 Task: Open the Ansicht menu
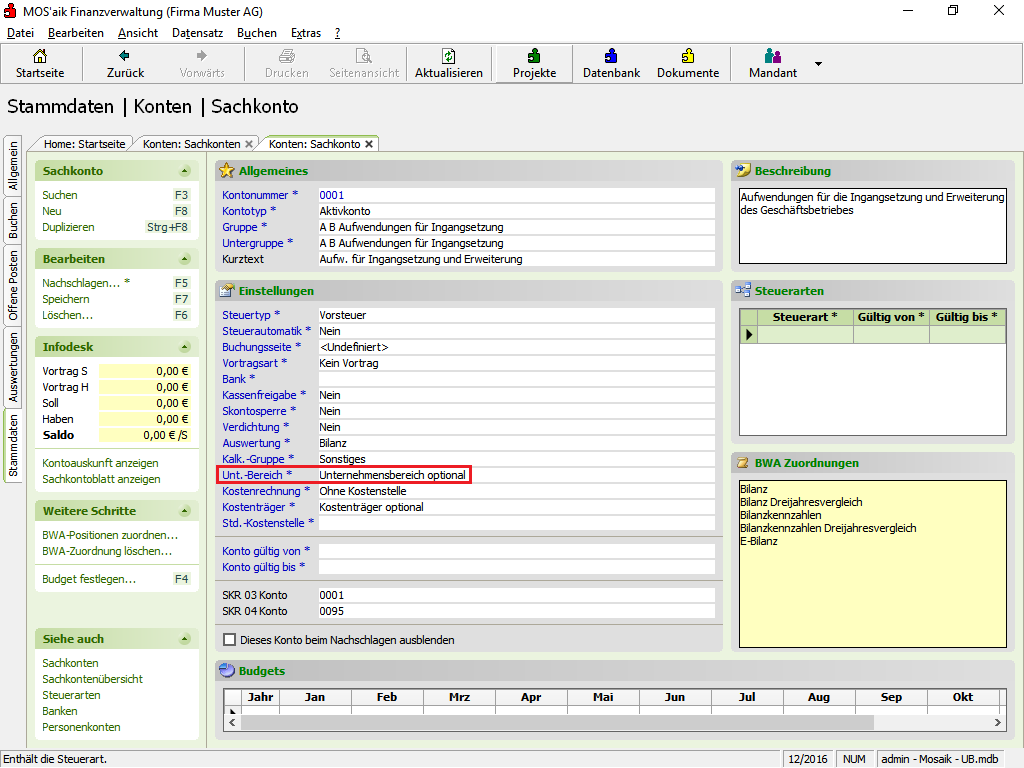[138, 33]
